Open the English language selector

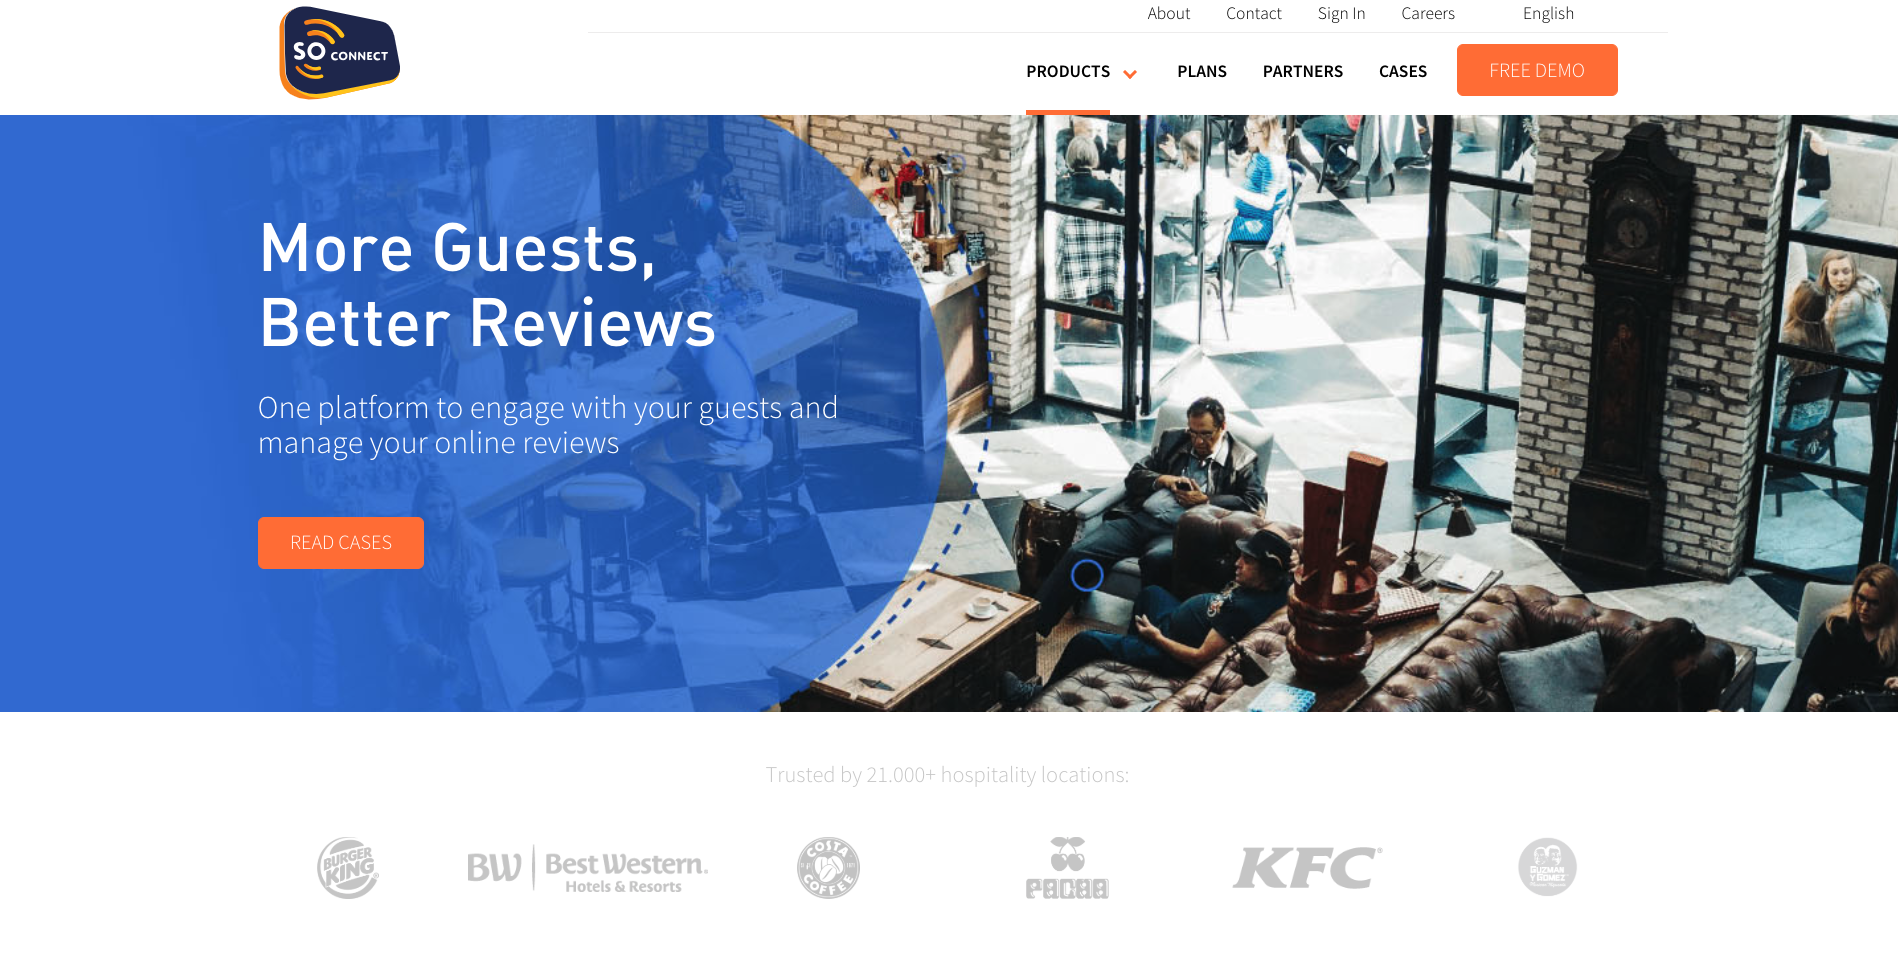tap(1548, 13)
